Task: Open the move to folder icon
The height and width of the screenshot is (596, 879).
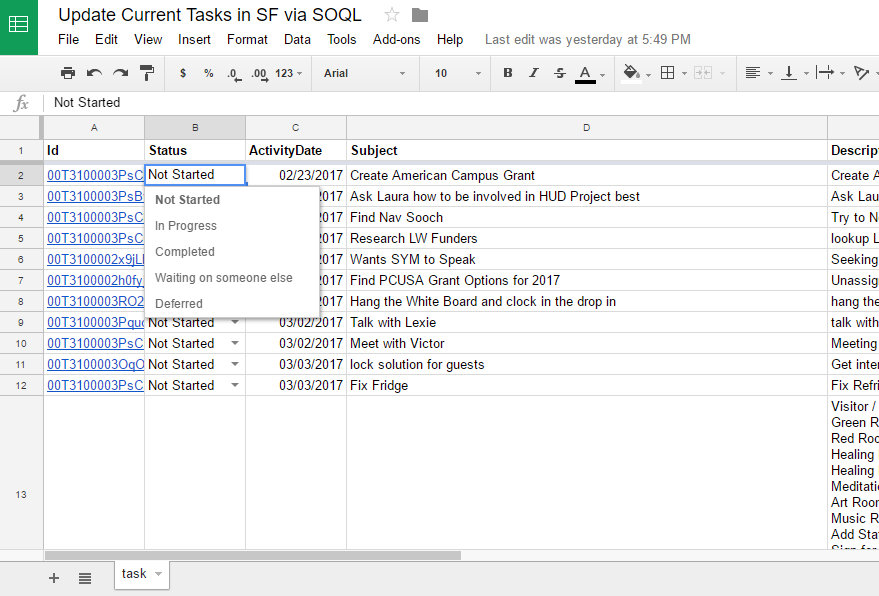Action: pyautogui.click(x=420, y=15)
